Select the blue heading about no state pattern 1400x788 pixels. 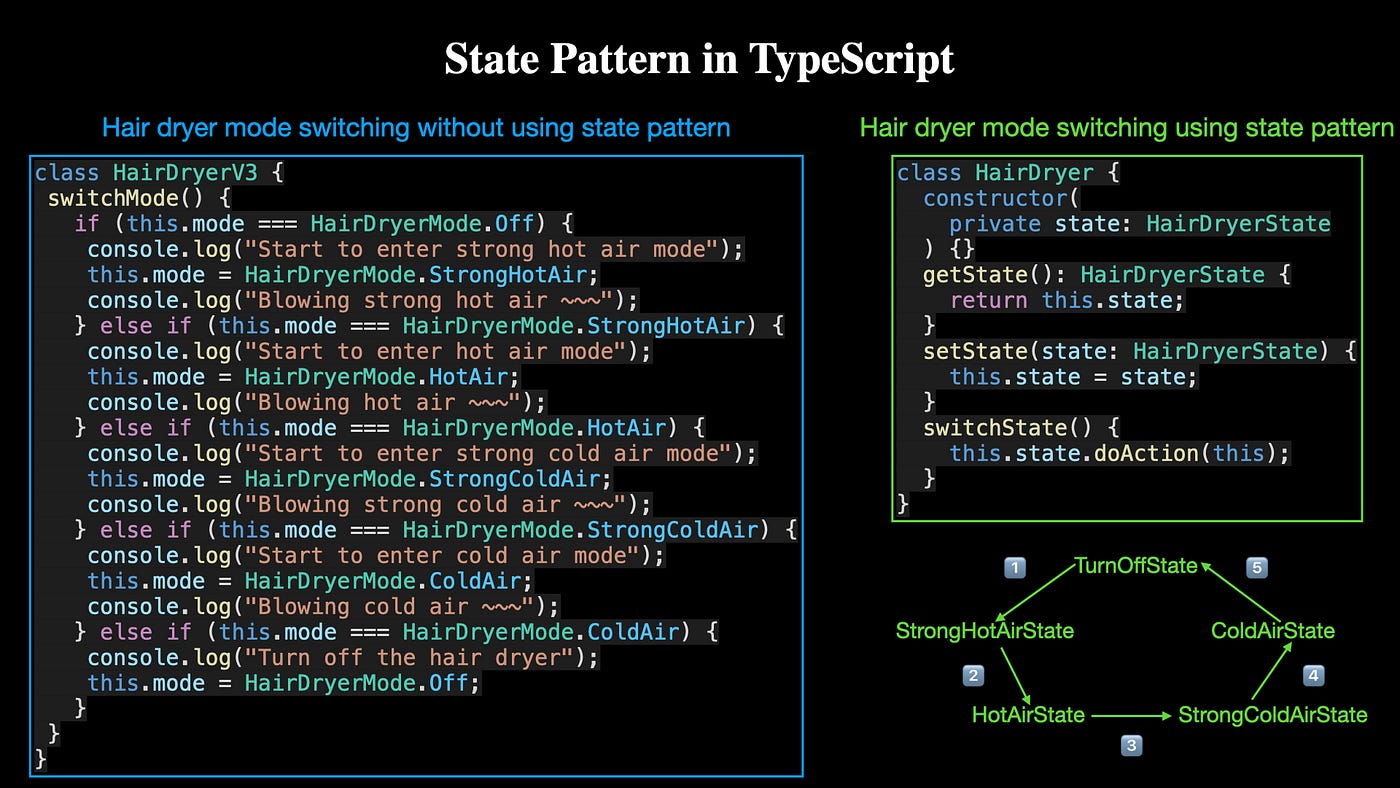[x=416, y=128]
